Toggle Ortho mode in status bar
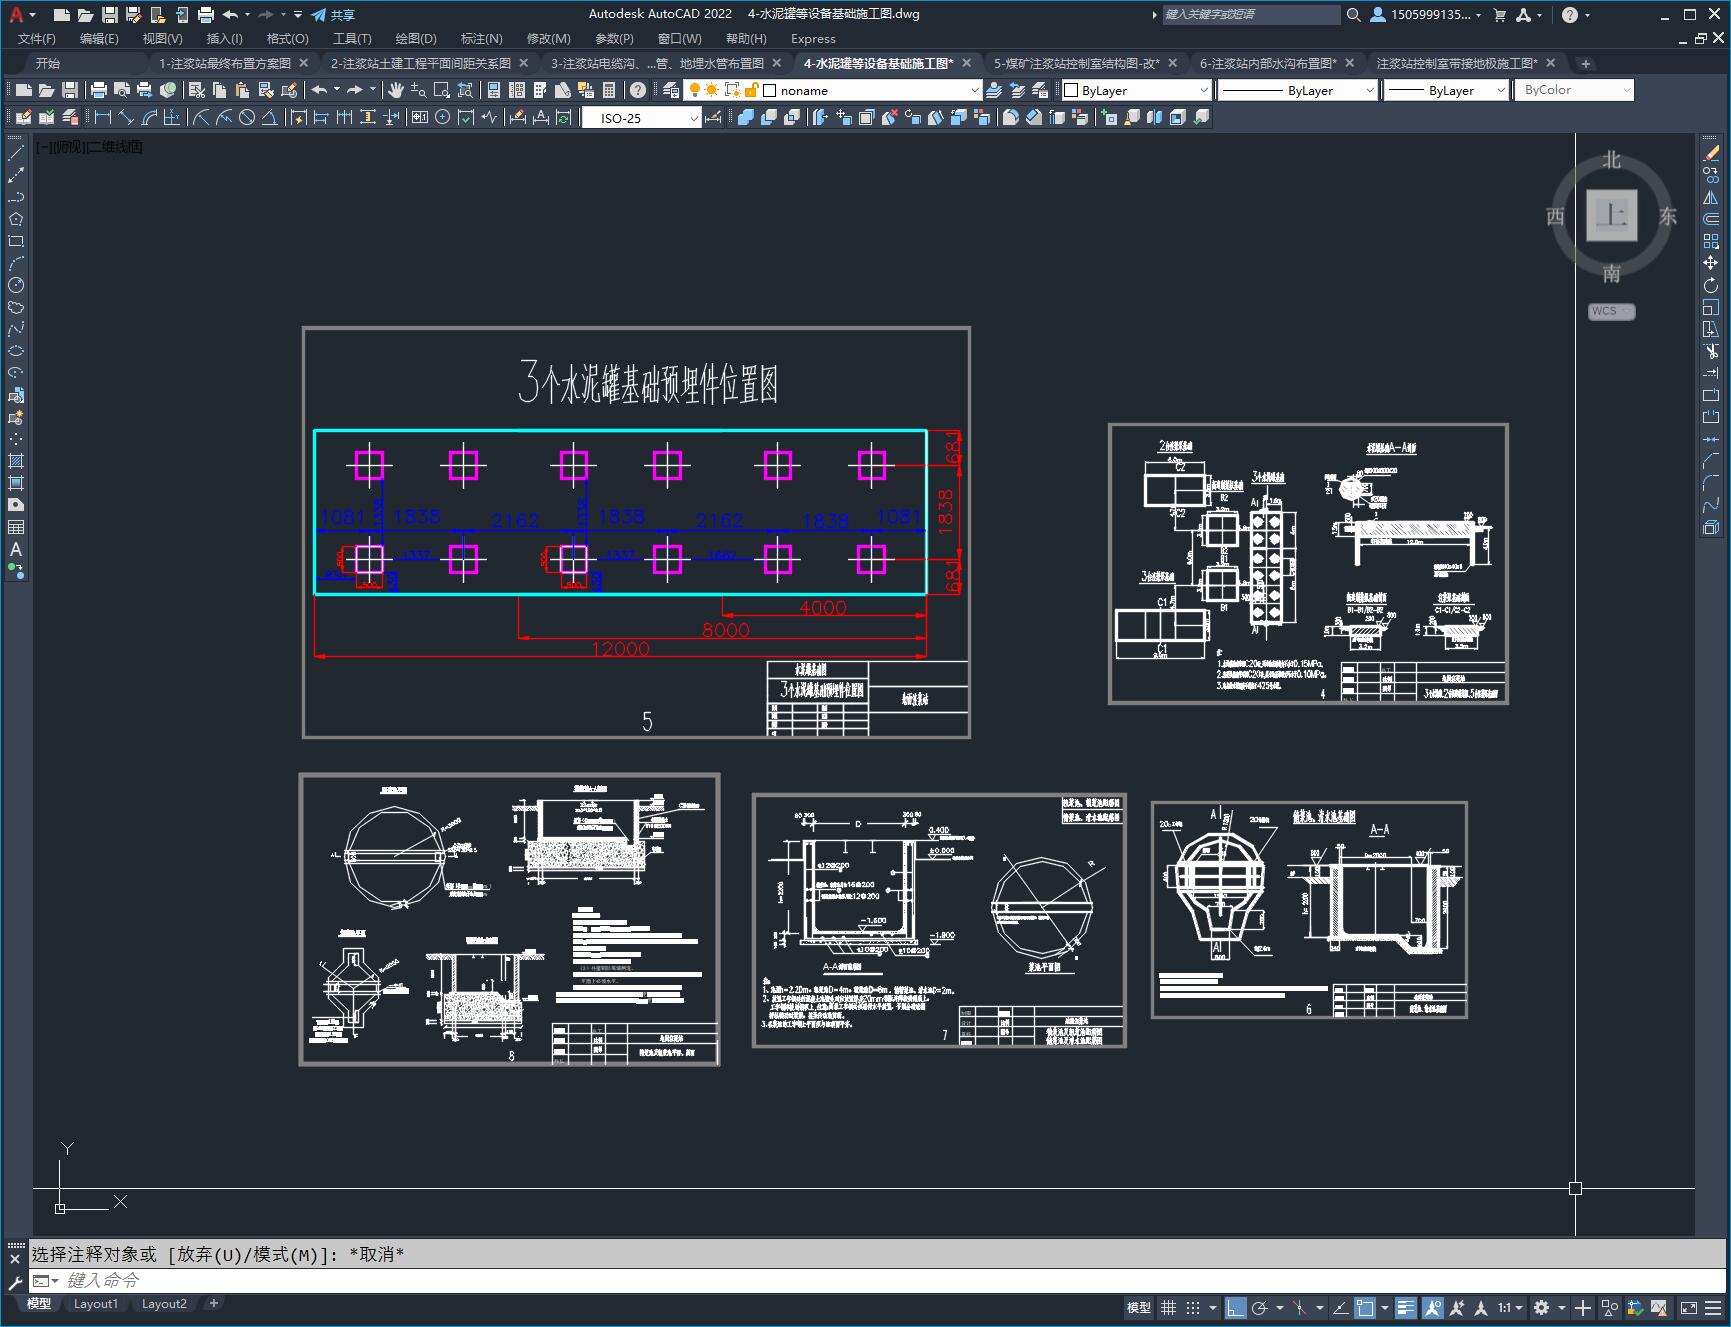The image size is (1731, 1327). 1236,1307
